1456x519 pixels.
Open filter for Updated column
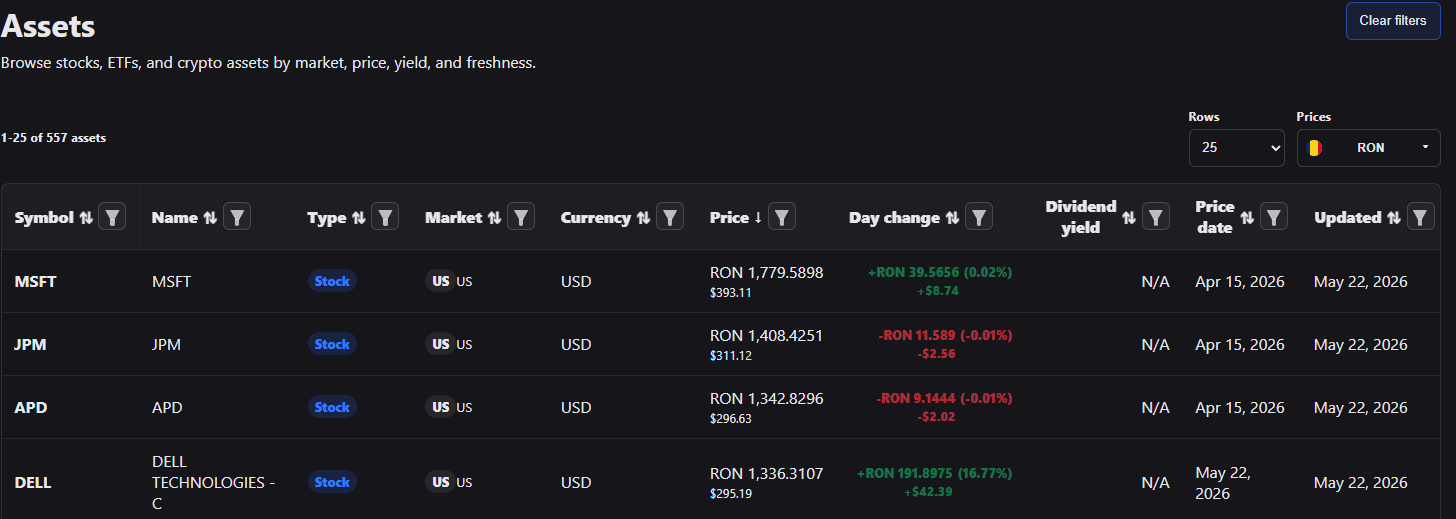(1421, 216)
